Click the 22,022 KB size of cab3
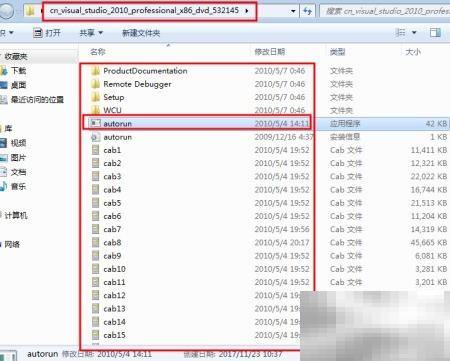This screenshot has height=361, width=450. pos(429,176)
